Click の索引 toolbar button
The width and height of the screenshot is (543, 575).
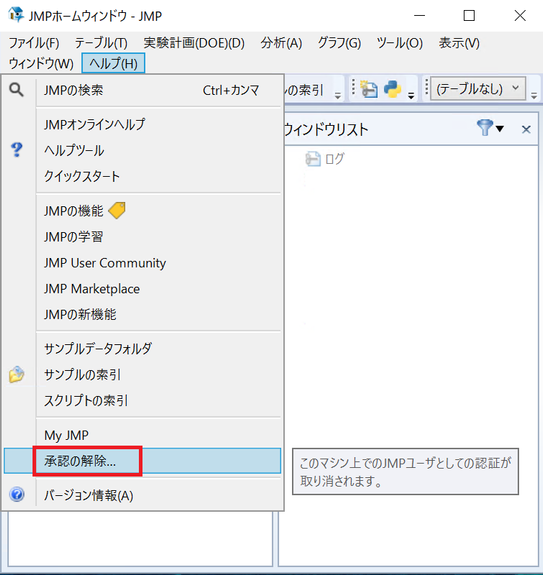point(304,89)
